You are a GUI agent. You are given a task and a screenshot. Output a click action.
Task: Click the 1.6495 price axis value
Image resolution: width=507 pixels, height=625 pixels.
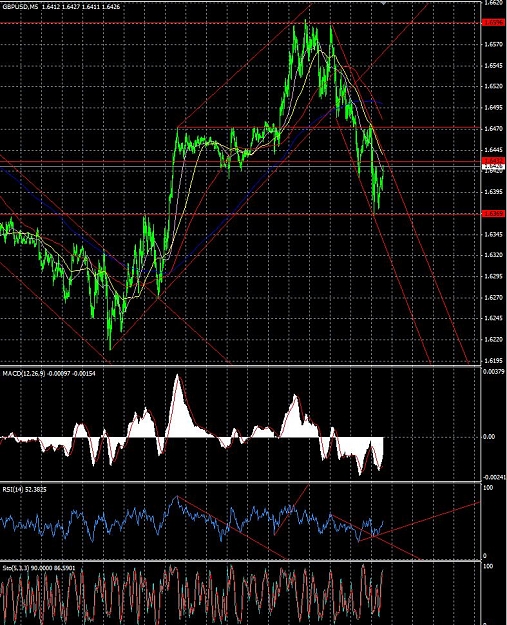point(493,108)
